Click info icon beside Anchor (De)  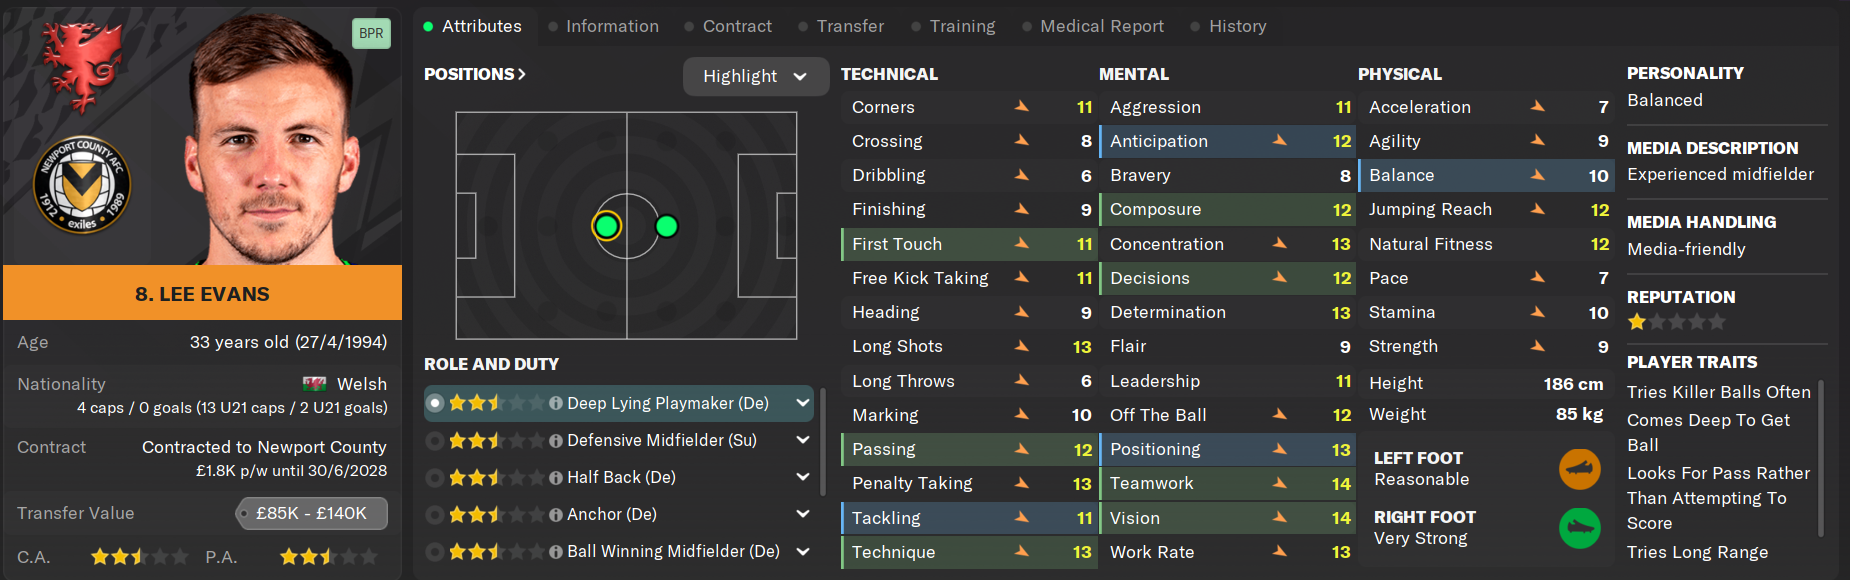point(556,515)
